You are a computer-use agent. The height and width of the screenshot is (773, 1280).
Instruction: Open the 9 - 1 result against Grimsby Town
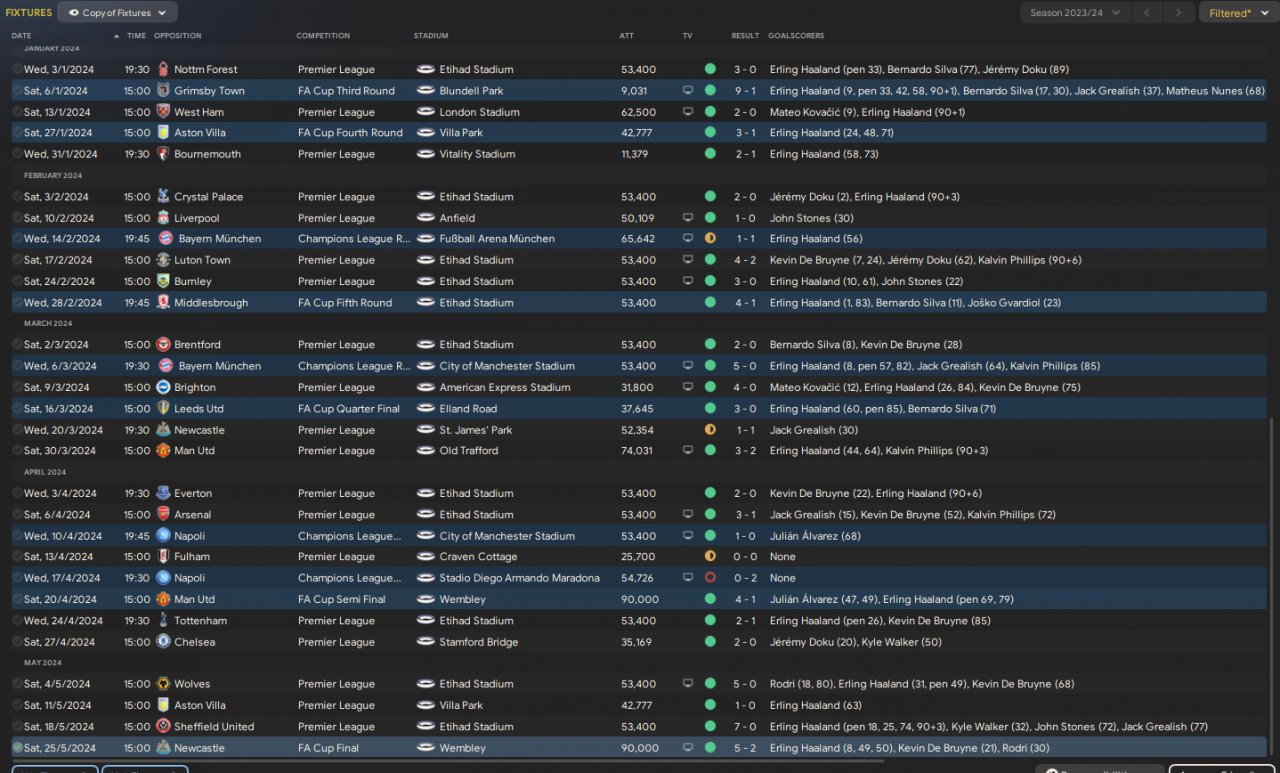745,90
